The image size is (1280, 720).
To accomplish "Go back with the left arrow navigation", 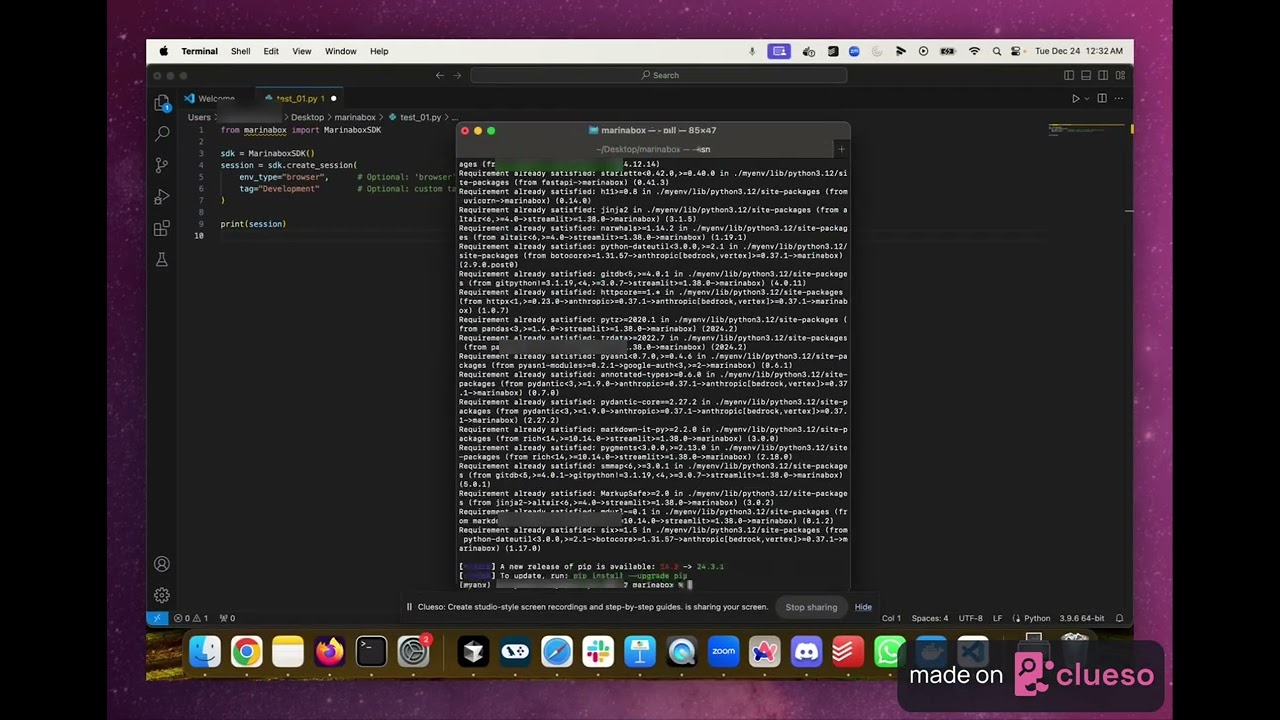I will (440, 75).
